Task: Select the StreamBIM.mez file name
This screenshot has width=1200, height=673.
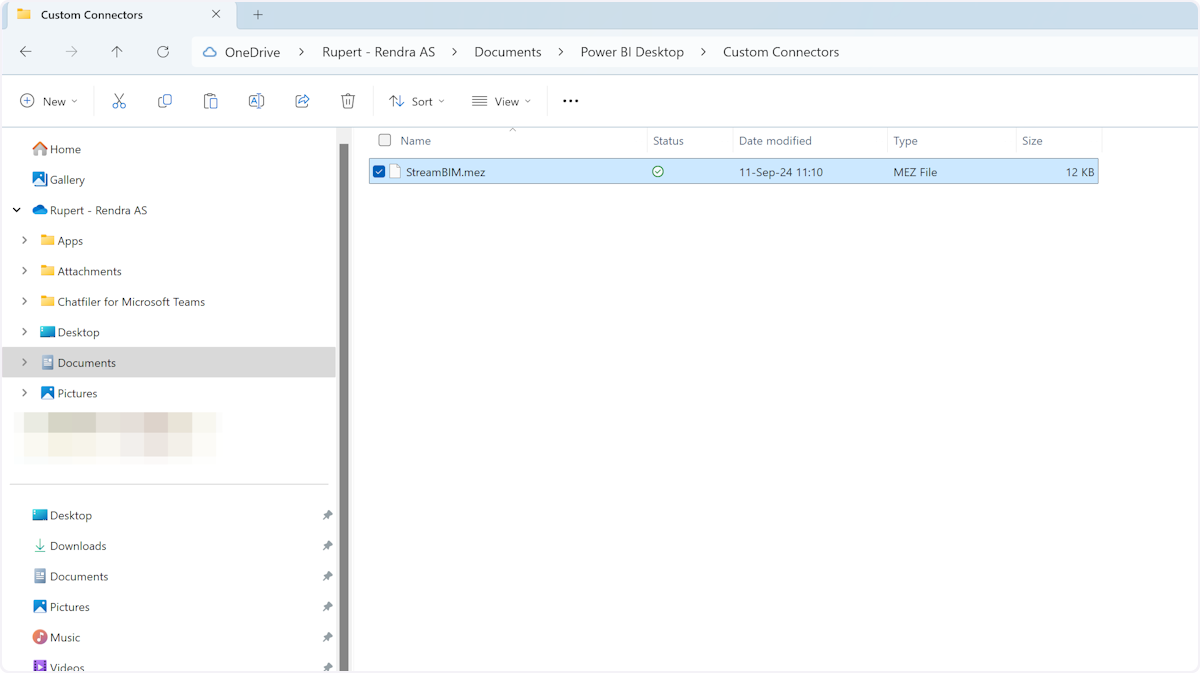Action: pyautogui.click(x=446, y=172)
